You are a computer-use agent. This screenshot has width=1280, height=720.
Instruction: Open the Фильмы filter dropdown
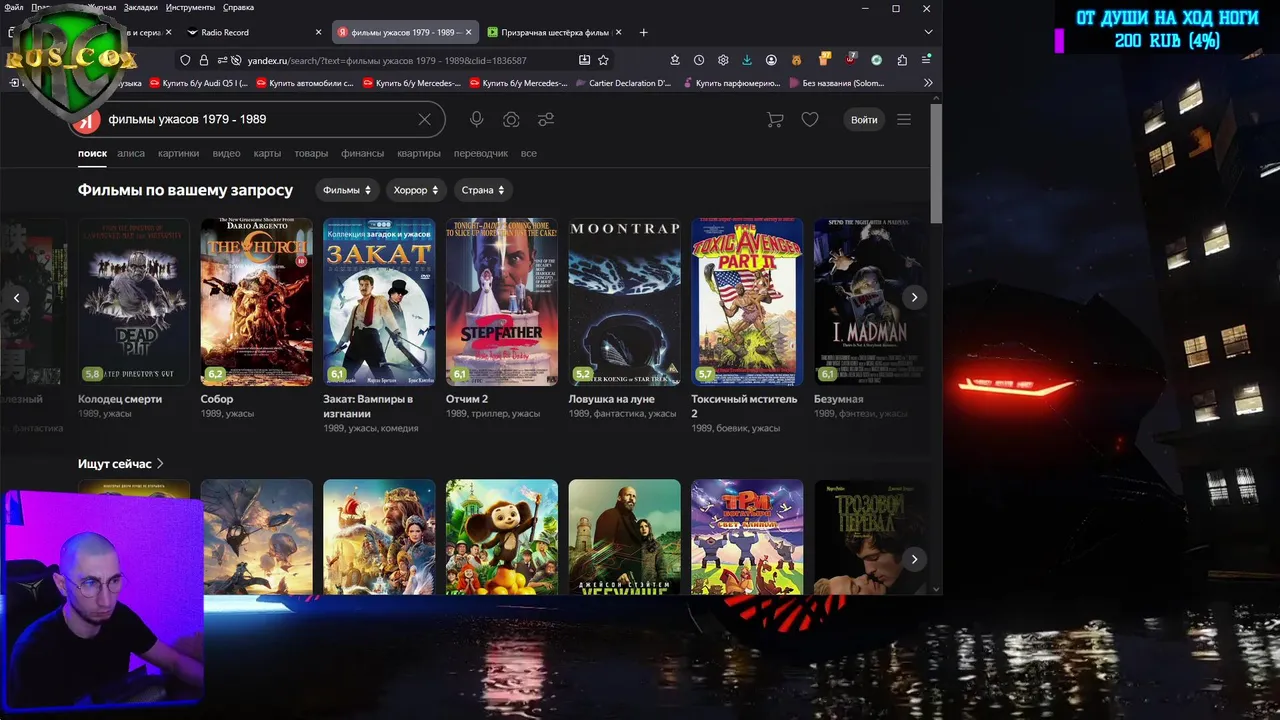pyautogui.click(x=347, y=190)
